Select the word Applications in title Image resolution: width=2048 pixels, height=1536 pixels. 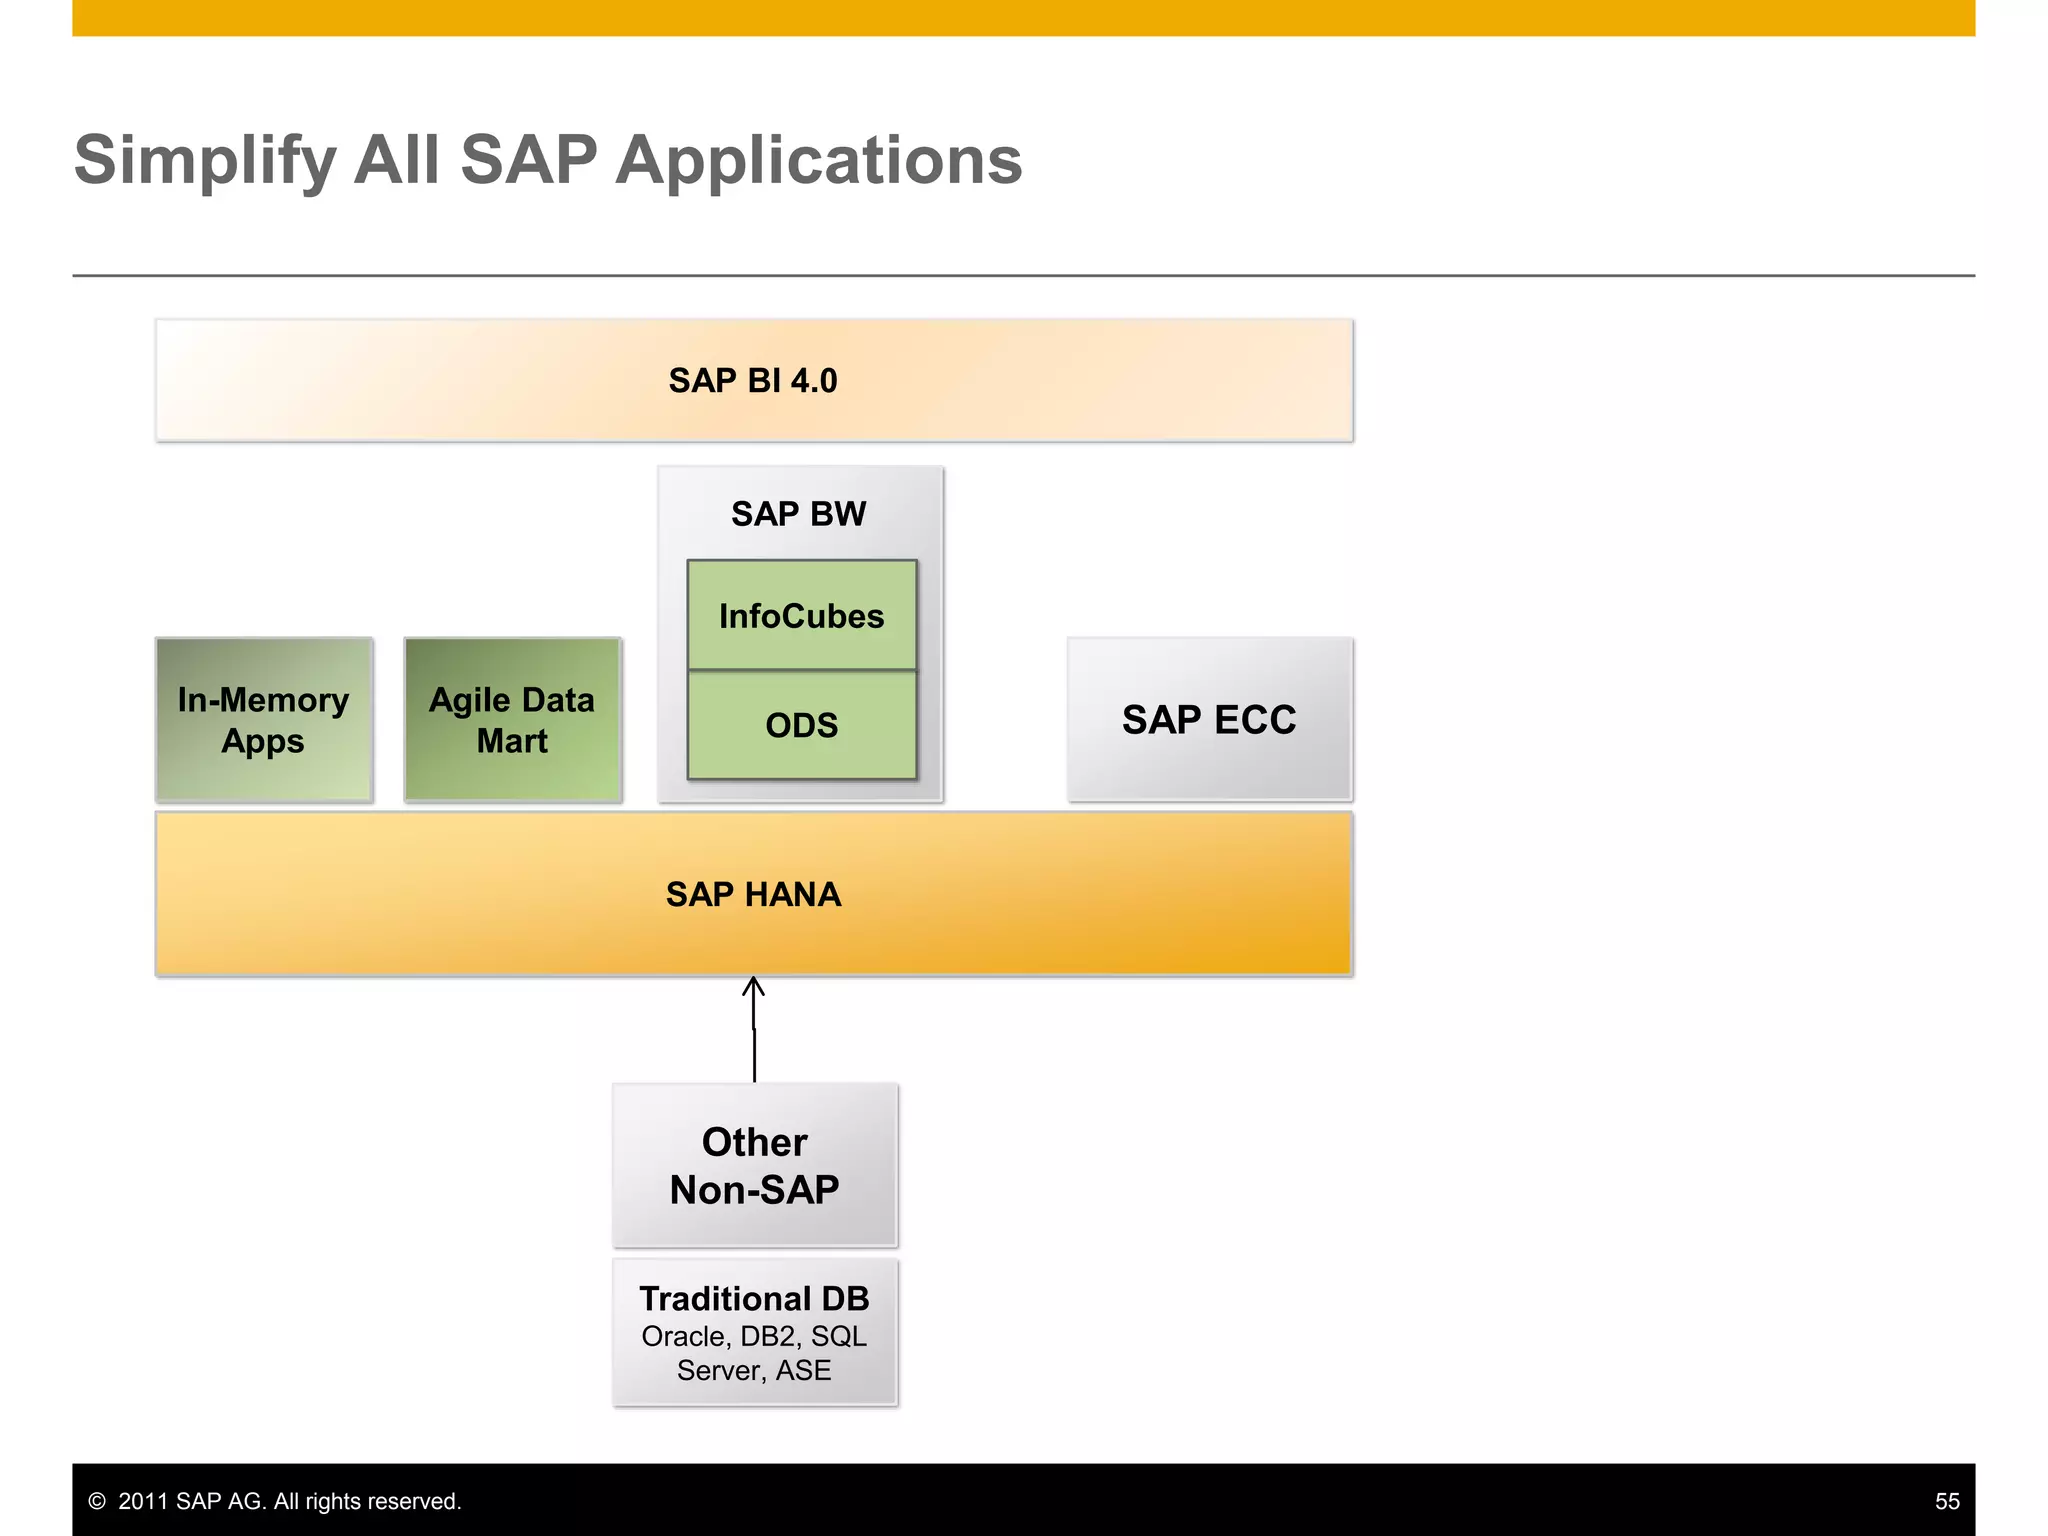pyautogui.click(x=818, y=160)
